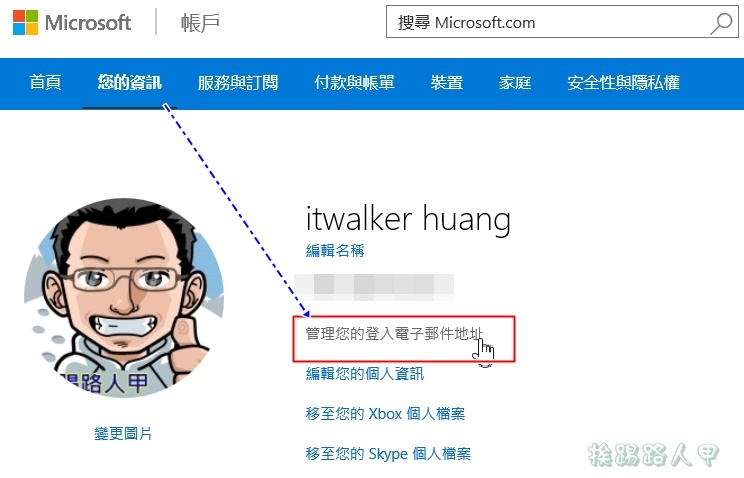The height and width of the screenshot is (478, 744).
Task: Go to 移至您的 Skype 個人檔案
Action: click(388, 453)
